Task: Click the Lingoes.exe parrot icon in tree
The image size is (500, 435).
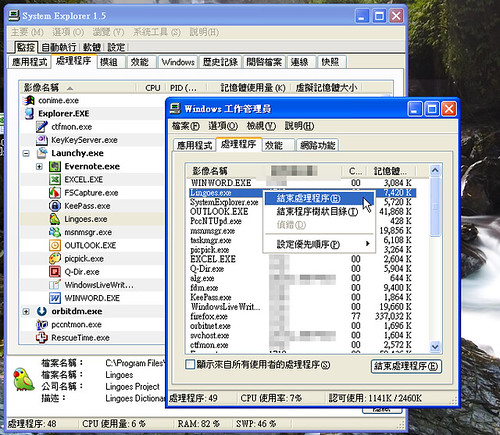Action: [x=55, y=219]
